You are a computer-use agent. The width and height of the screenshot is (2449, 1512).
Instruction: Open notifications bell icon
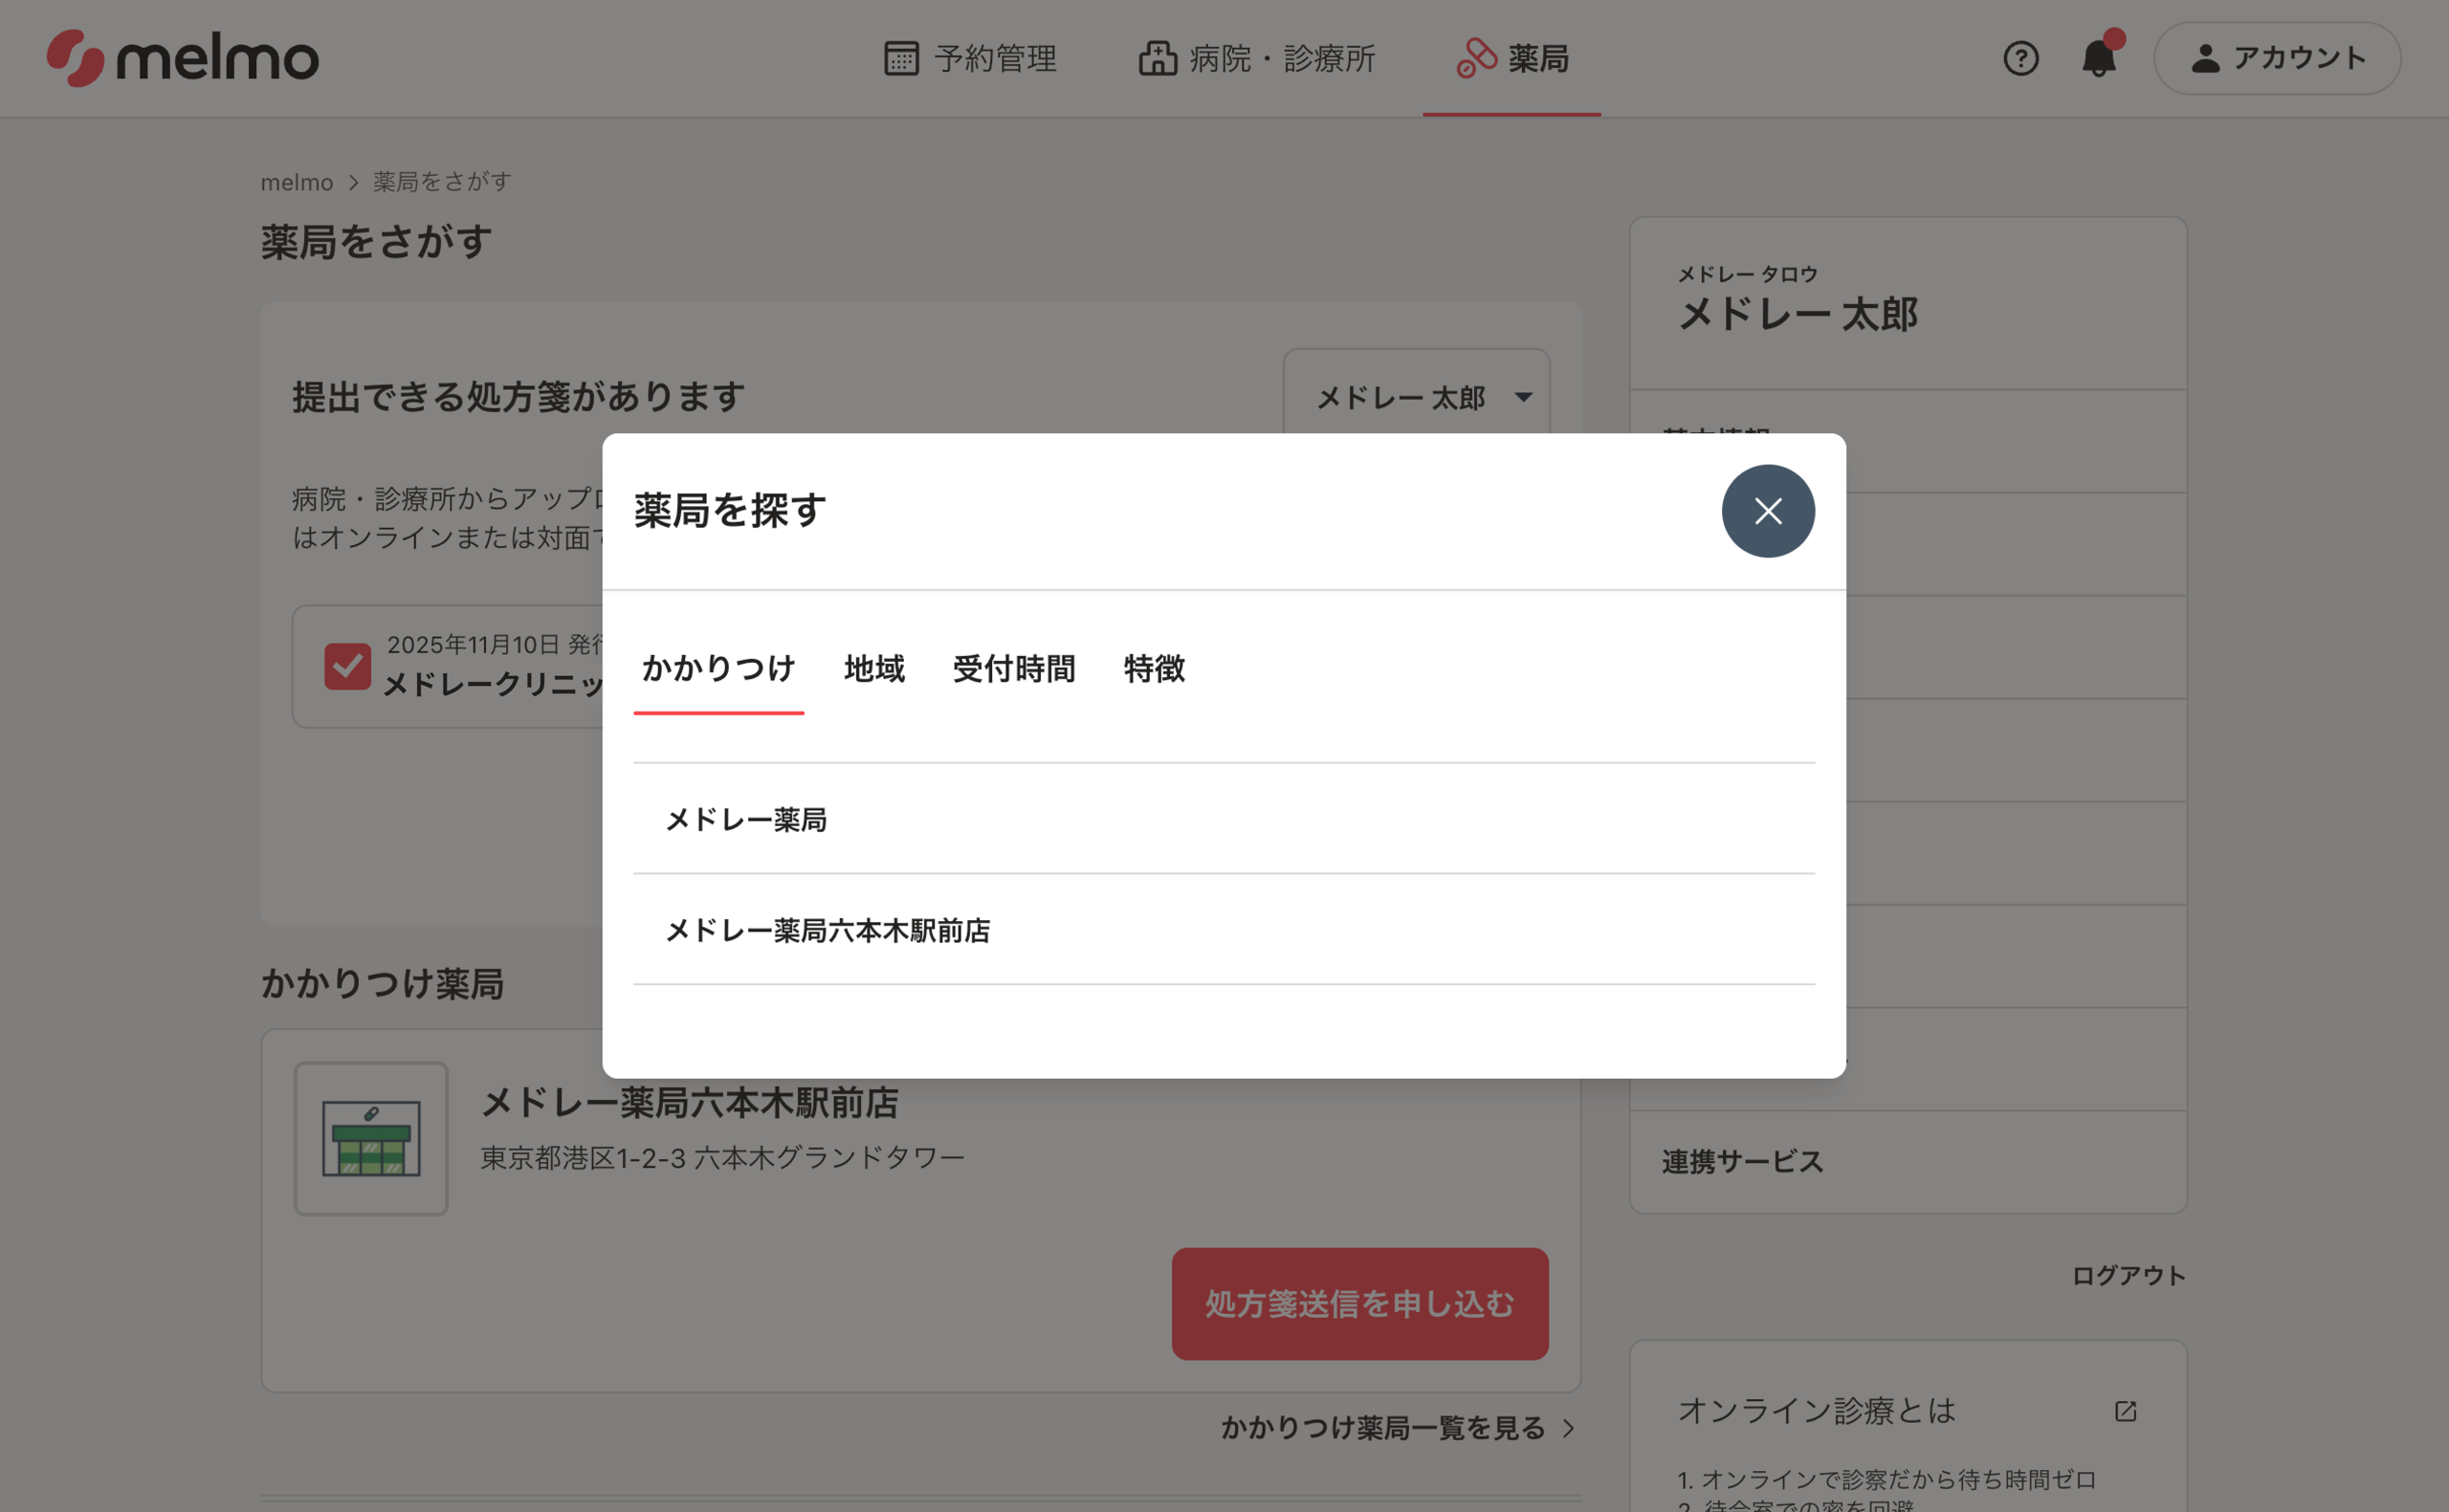(x=2098, y=58)
